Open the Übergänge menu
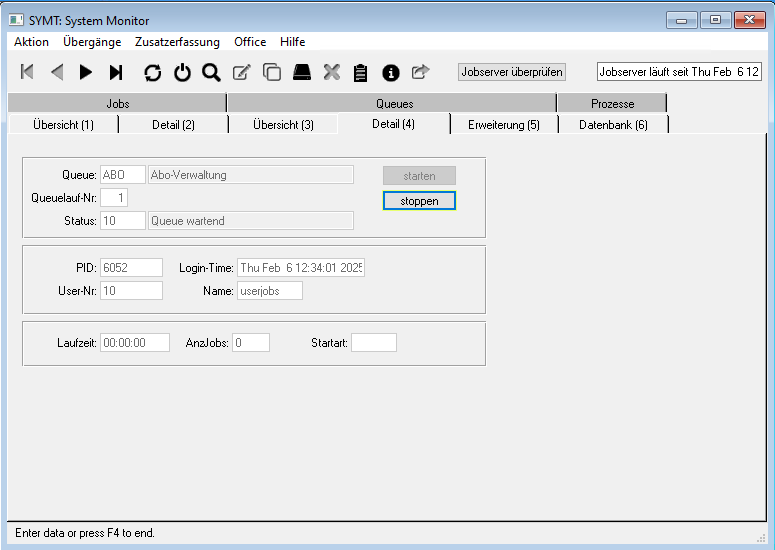 (92, 42)
